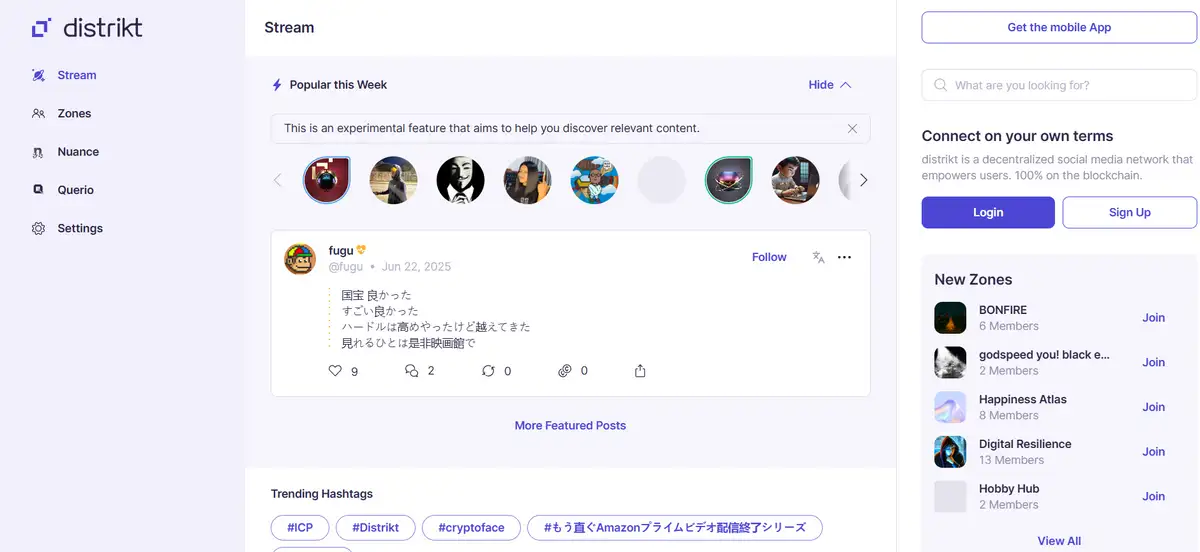Like the fugu post with heart icon

point(336,371)
